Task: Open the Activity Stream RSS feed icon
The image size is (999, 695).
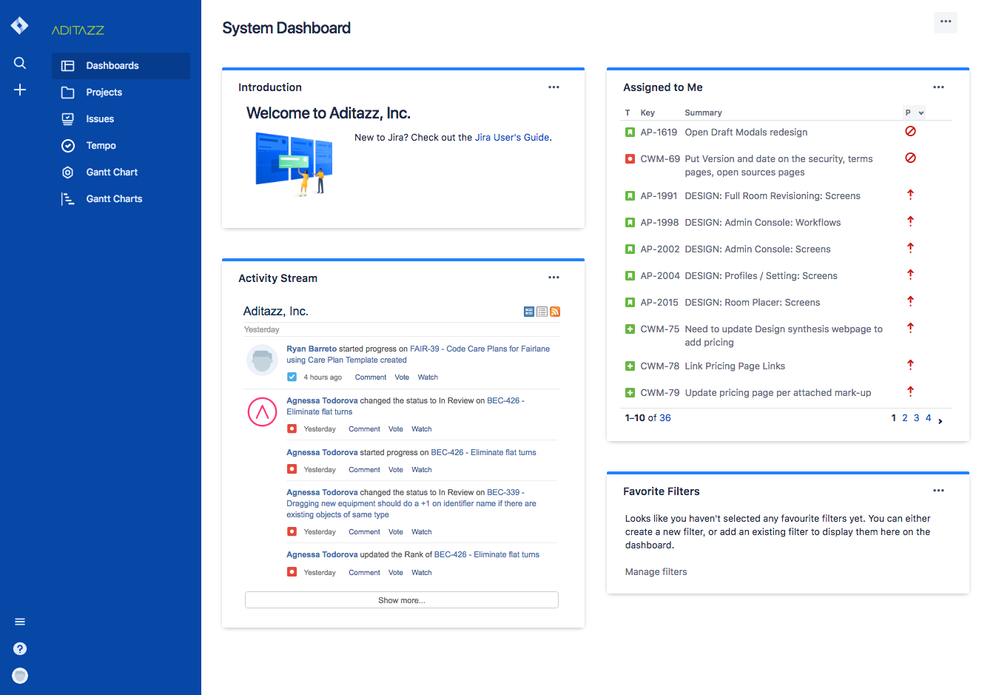Action: pyautogui.click(x=555, y=312)
